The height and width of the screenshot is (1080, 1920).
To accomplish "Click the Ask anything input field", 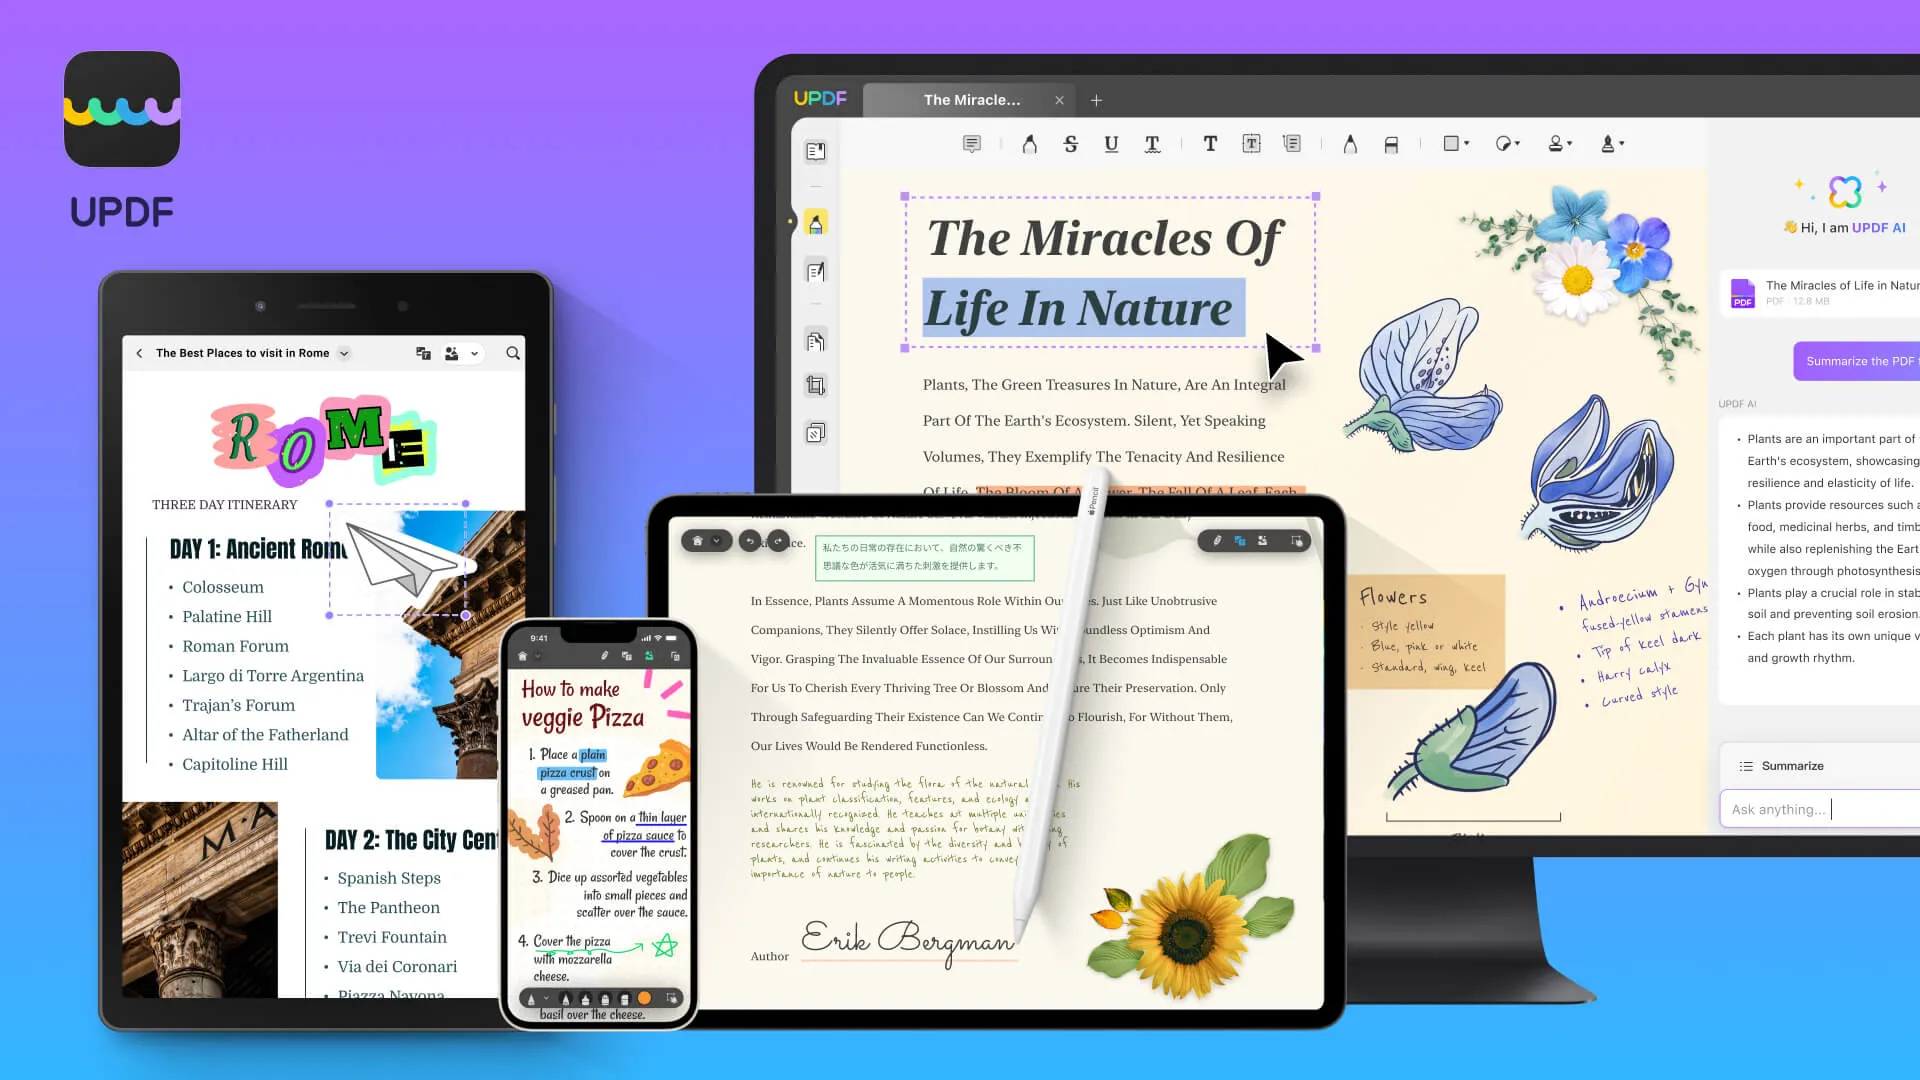I will tap(1825, 808).
